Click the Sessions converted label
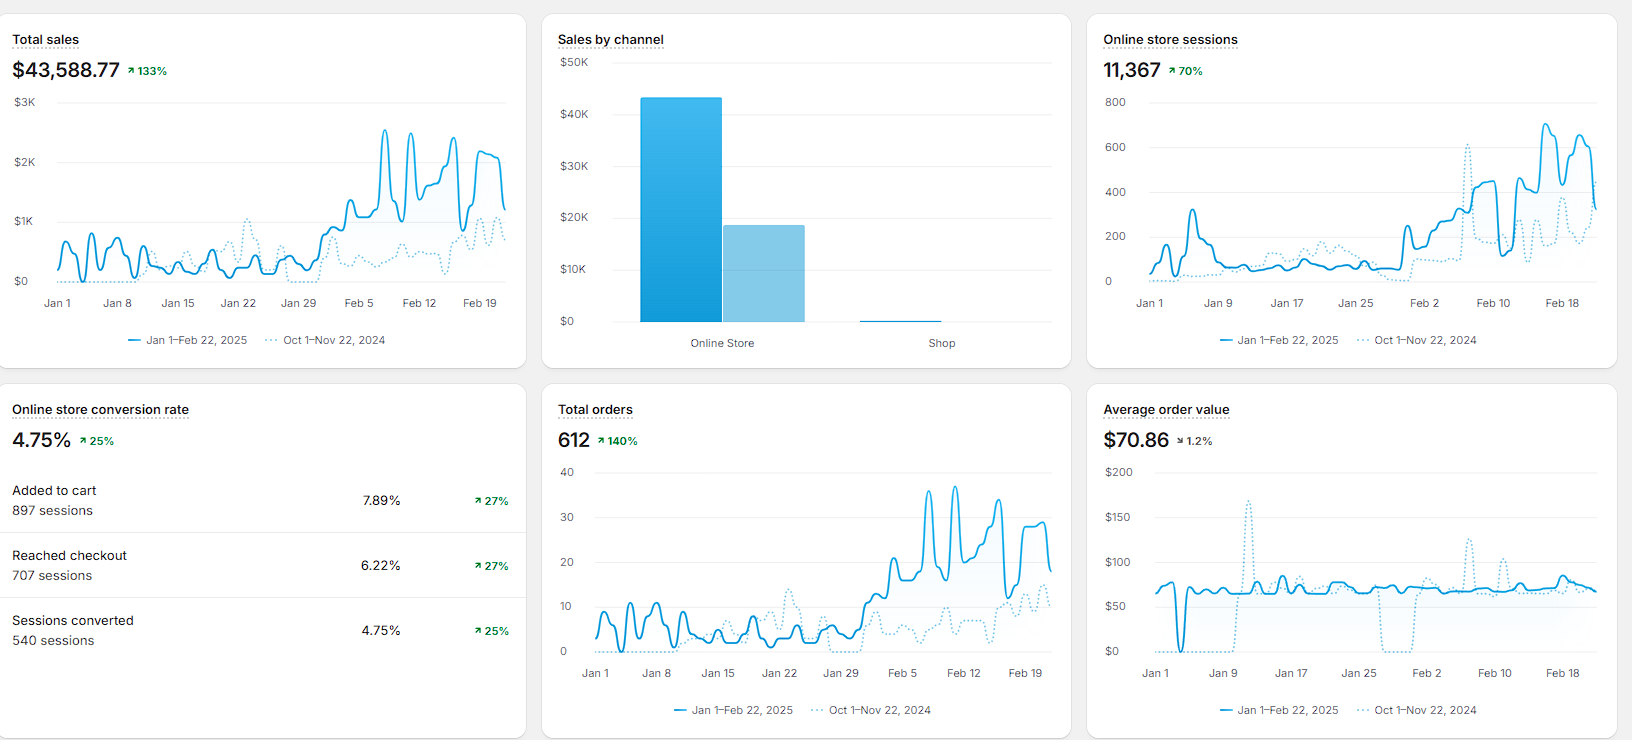Image resolution: width=1632 pixels, height=740 pixels. tap(73, 621)
